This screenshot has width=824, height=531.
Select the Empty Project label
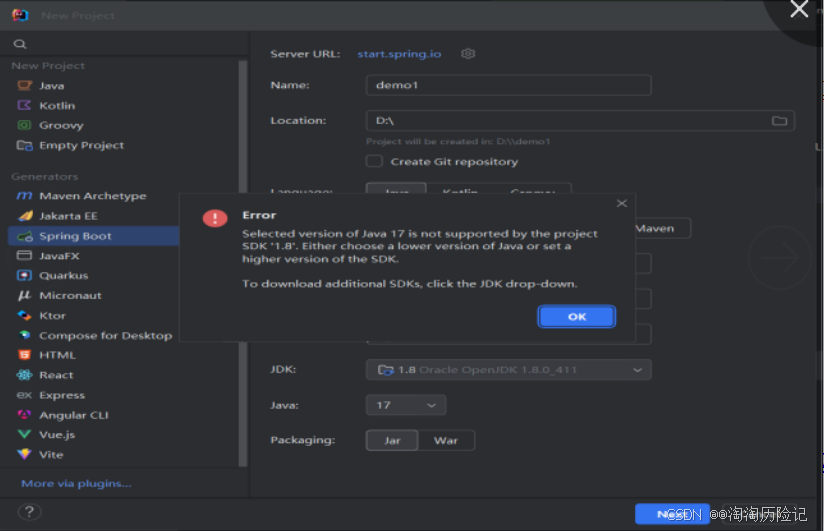[x=81, y=145]
